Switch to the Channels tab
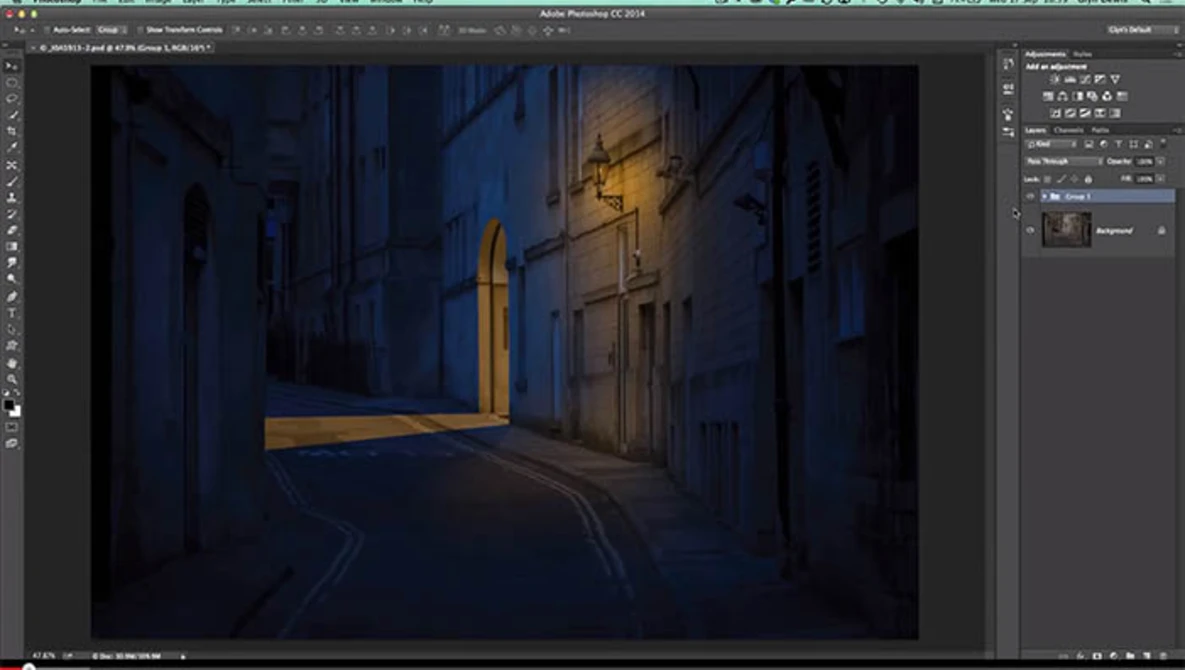The image size is (1185, 670). [x=1069, y=130]
